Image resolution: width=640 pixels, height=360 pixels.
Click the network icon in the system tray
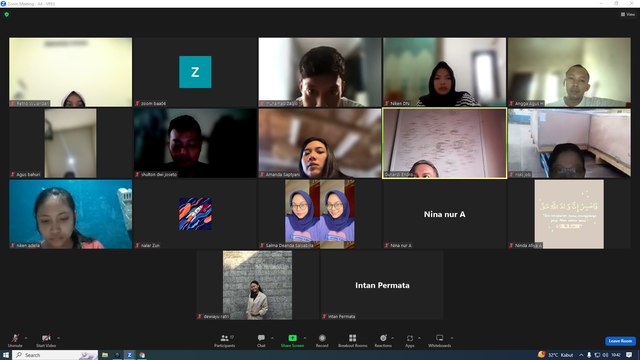(597, 355)
